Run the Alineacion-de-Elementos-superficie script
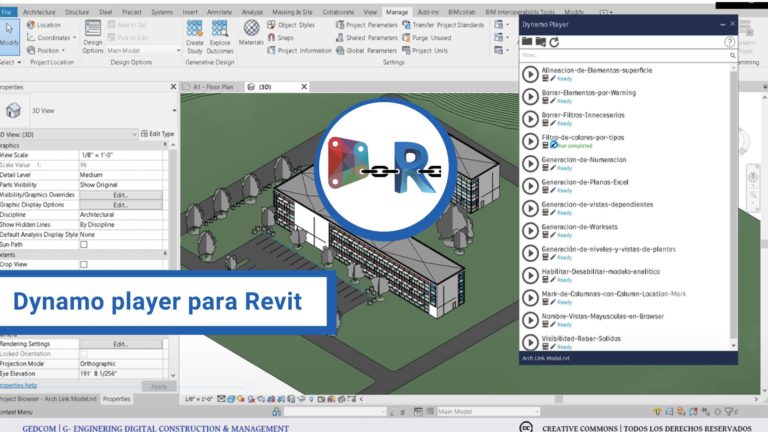 point(530,74)
